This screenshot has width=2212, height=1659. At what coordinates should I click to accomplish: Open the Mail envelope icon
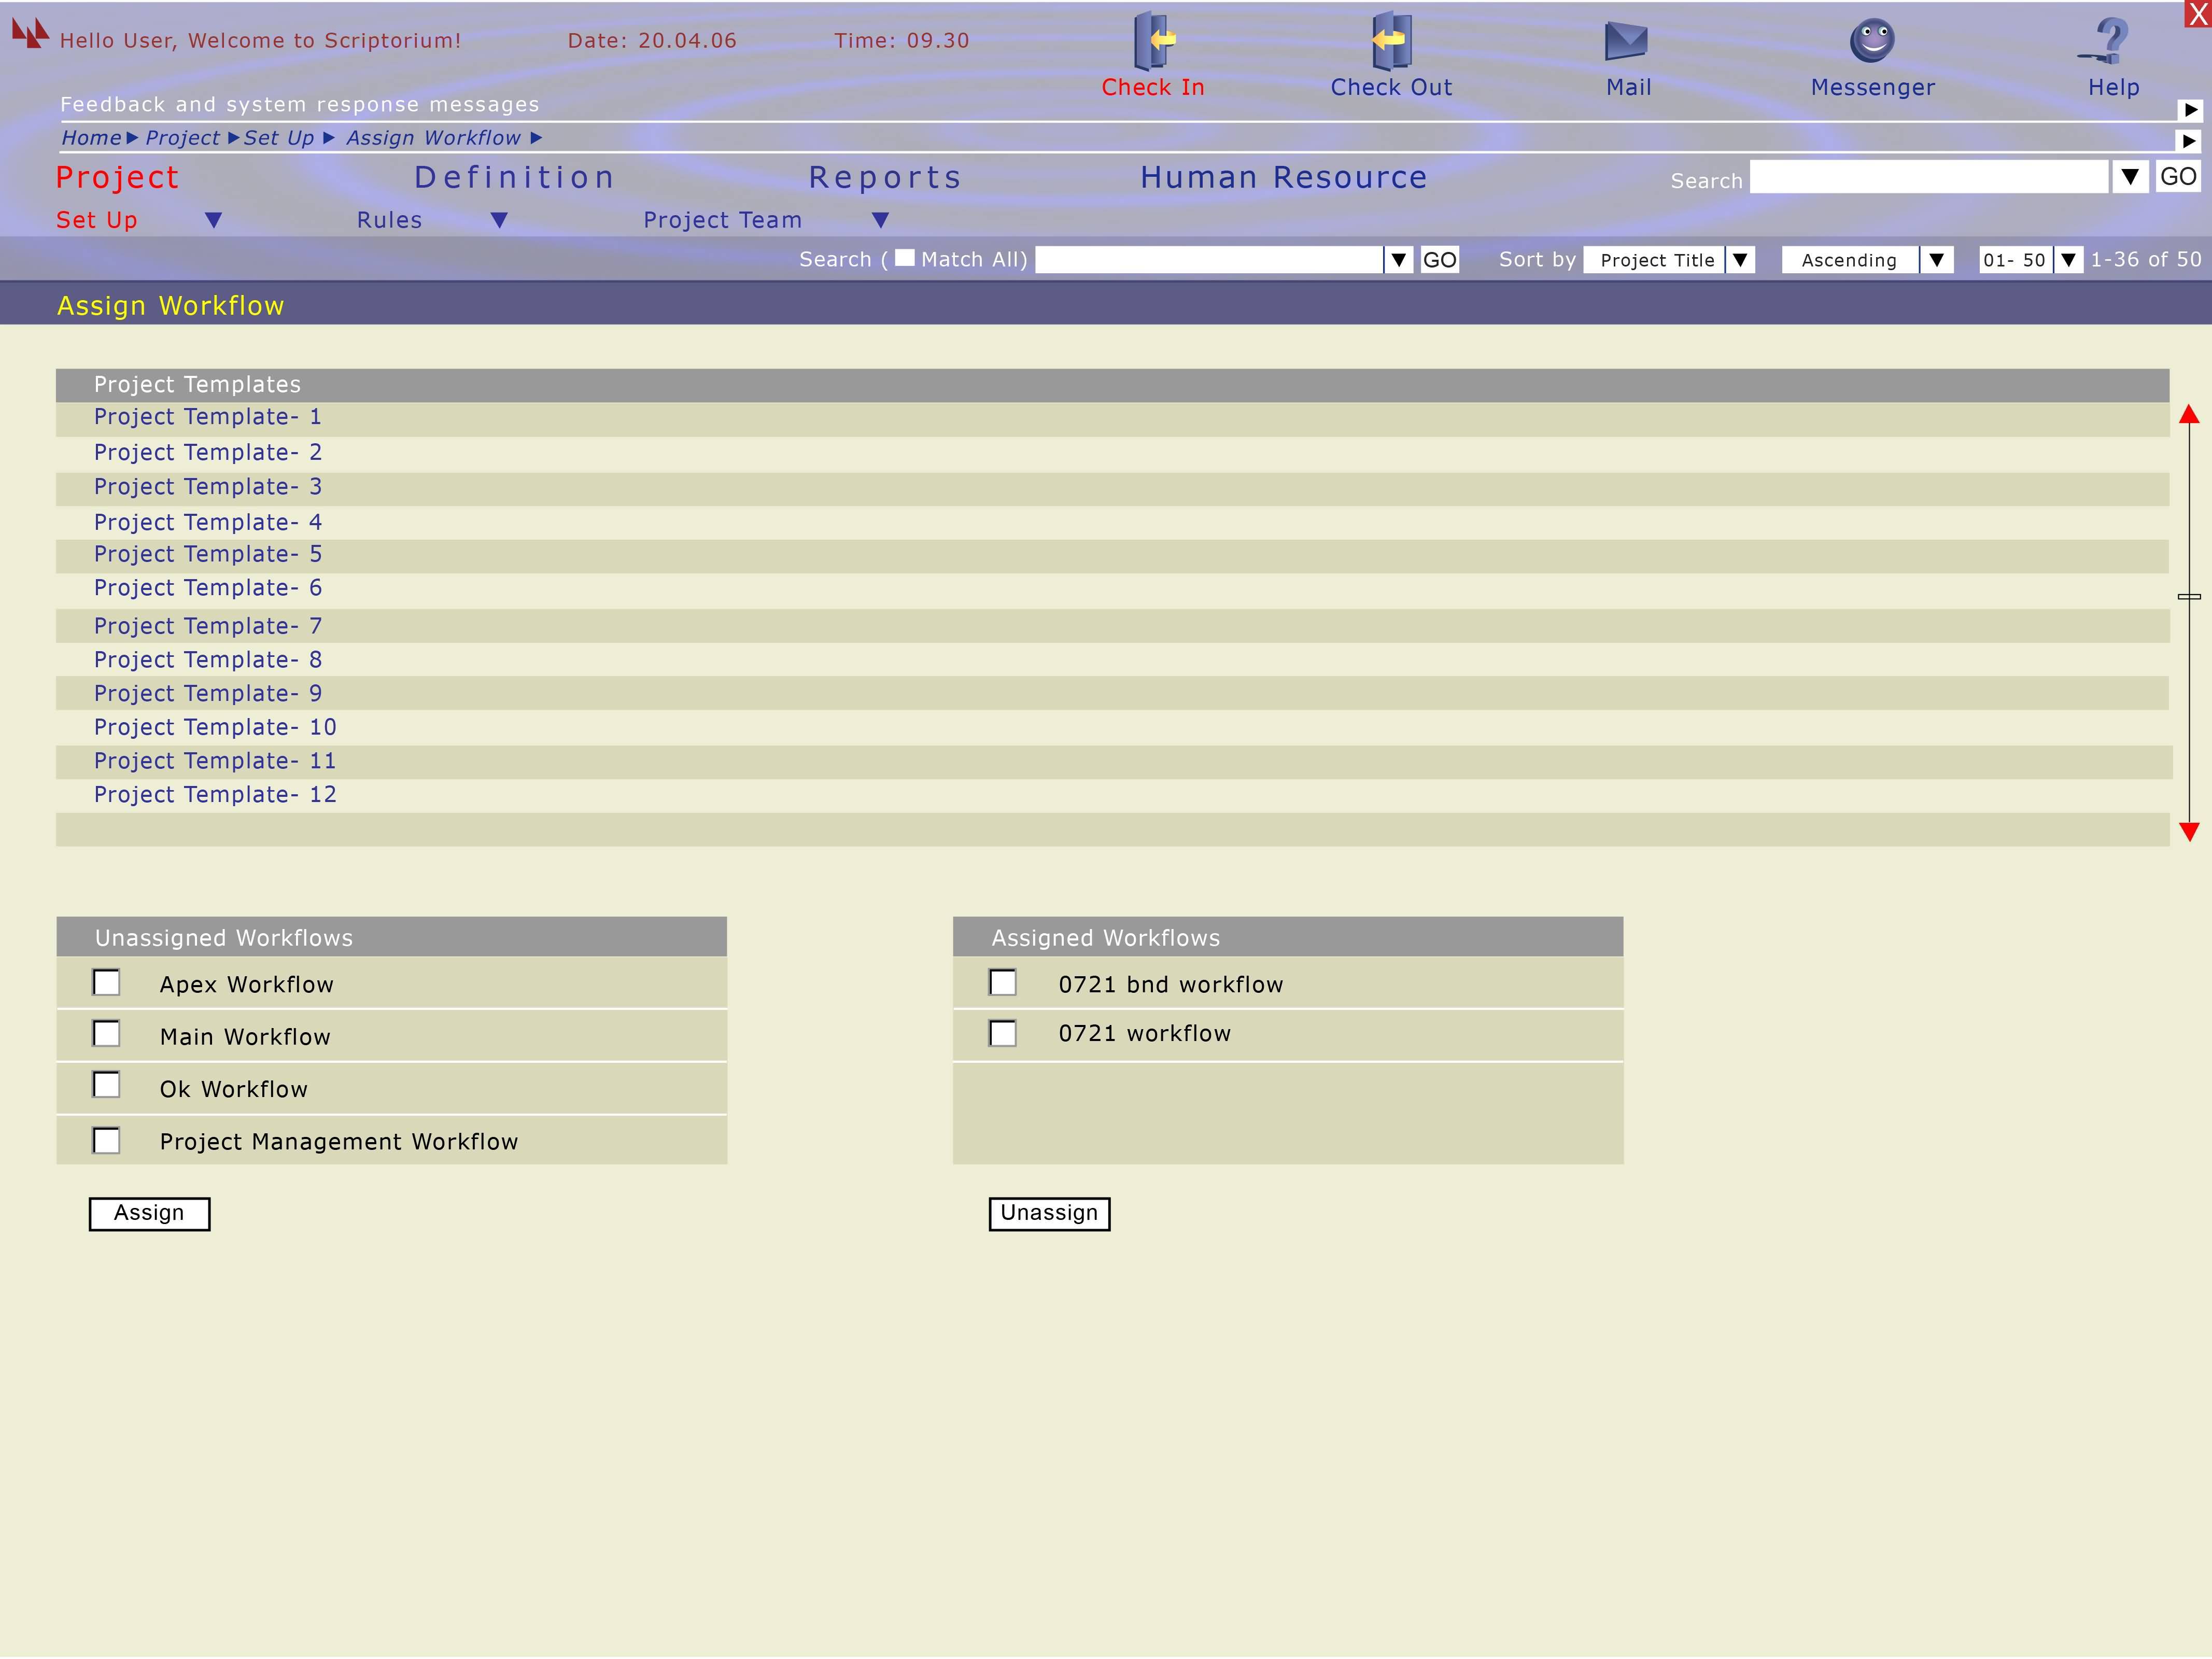[x=1626, y=41]
